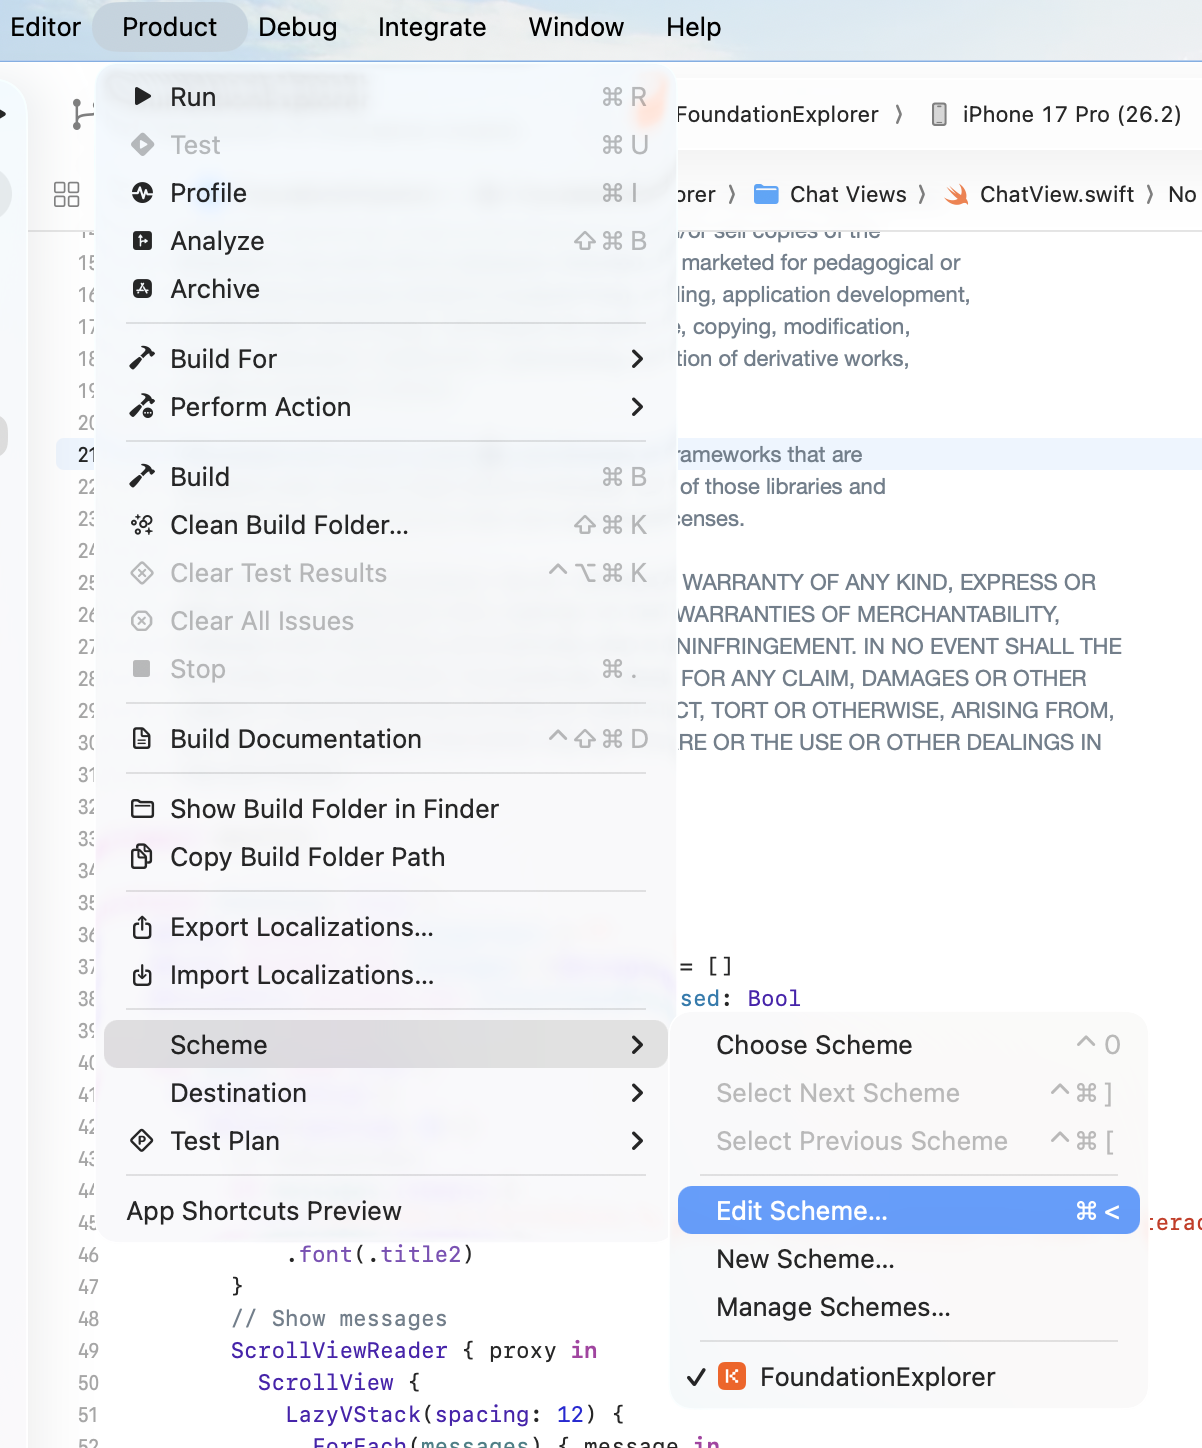The height and width of the screenshot is (1448, 1202).
Task: Expand the Build For submenu arrow
Action: [x=637, y=359]
